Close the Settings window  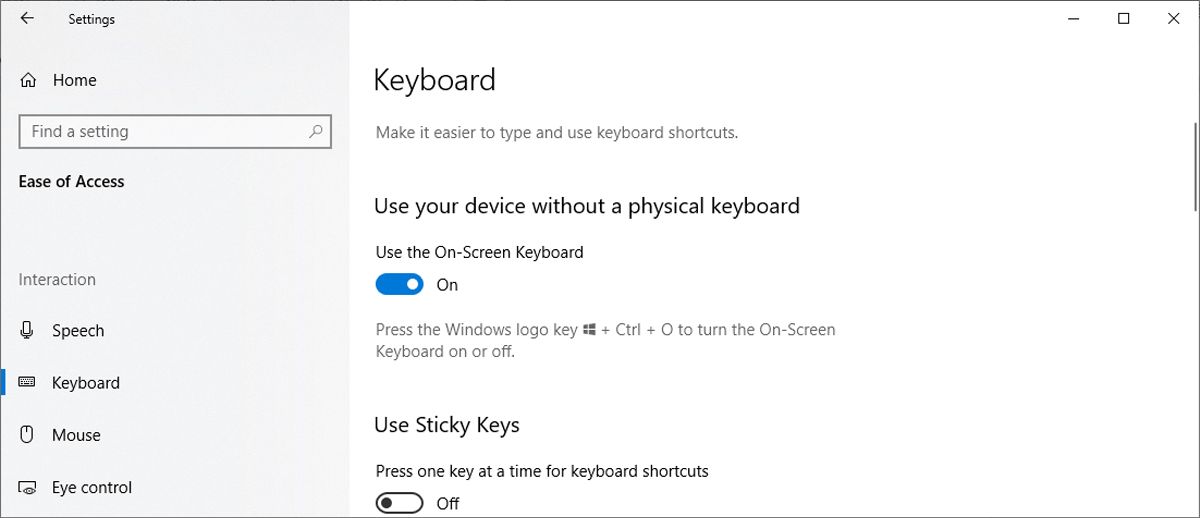click(1173, 19)
